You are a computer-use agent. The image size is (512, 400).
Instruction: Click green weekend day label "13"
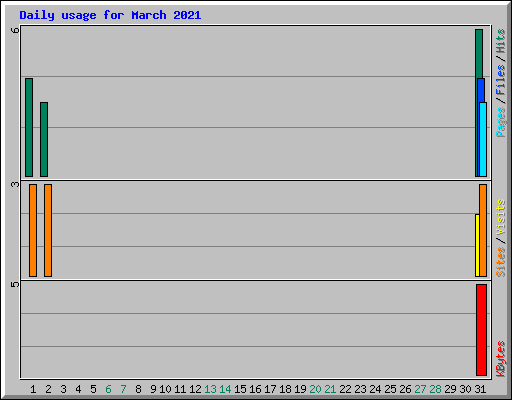pos(210,389)
